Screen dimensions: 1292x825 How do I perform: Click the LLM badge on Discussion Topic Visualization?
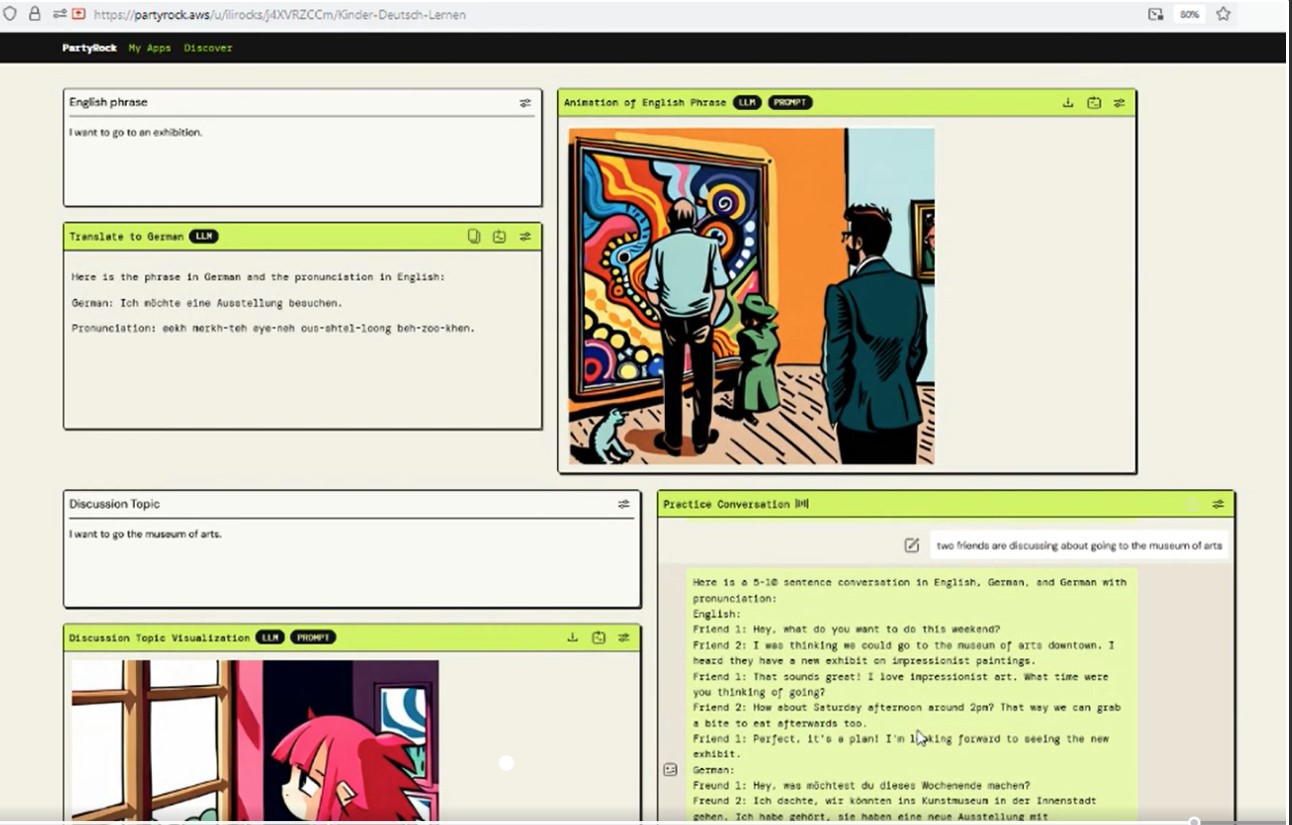[x=270, y=637]
